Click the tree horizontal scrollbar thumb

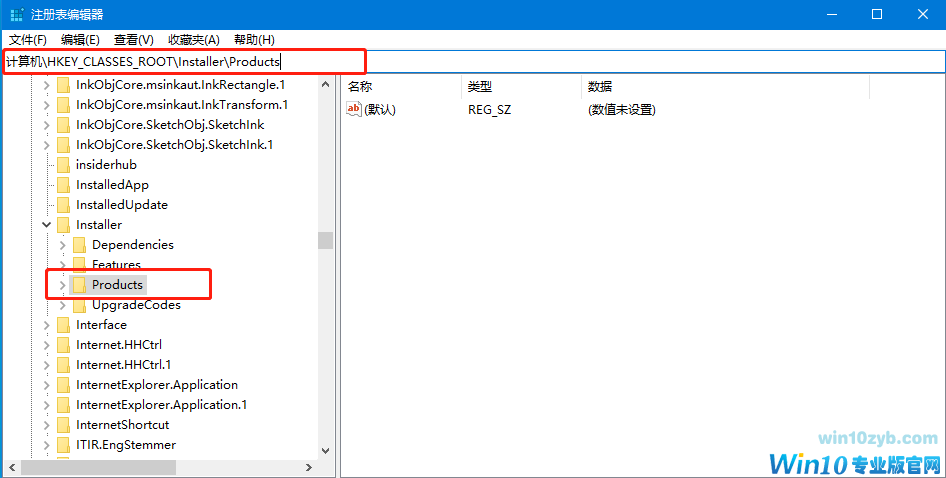[98, 467]
